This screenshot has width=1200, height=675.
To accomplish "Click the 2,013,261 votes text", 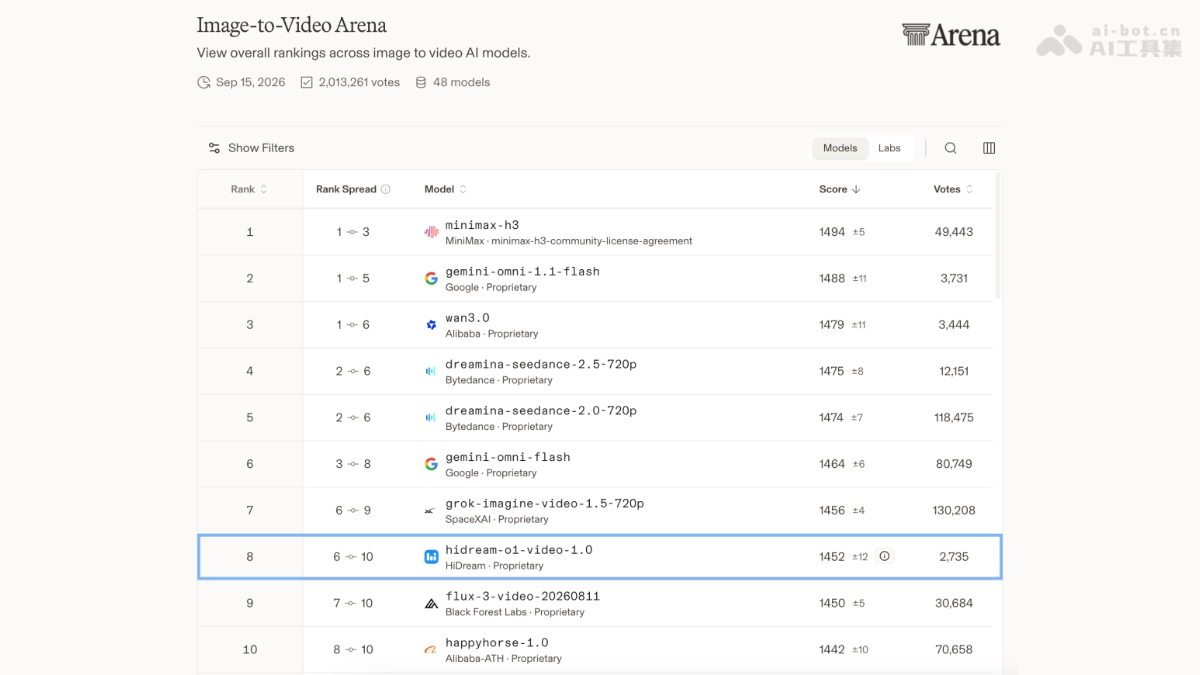I will pyautogui.click(x=359, y=82).
